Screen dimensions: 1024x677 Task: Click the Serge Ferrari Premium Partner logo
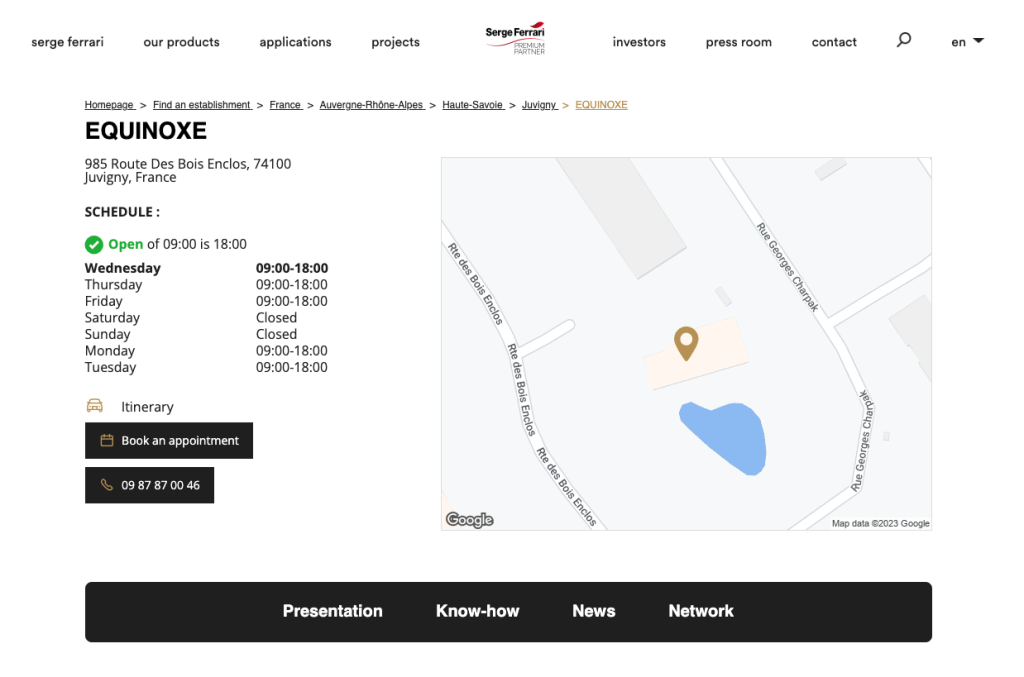click(x=515, y=39)
